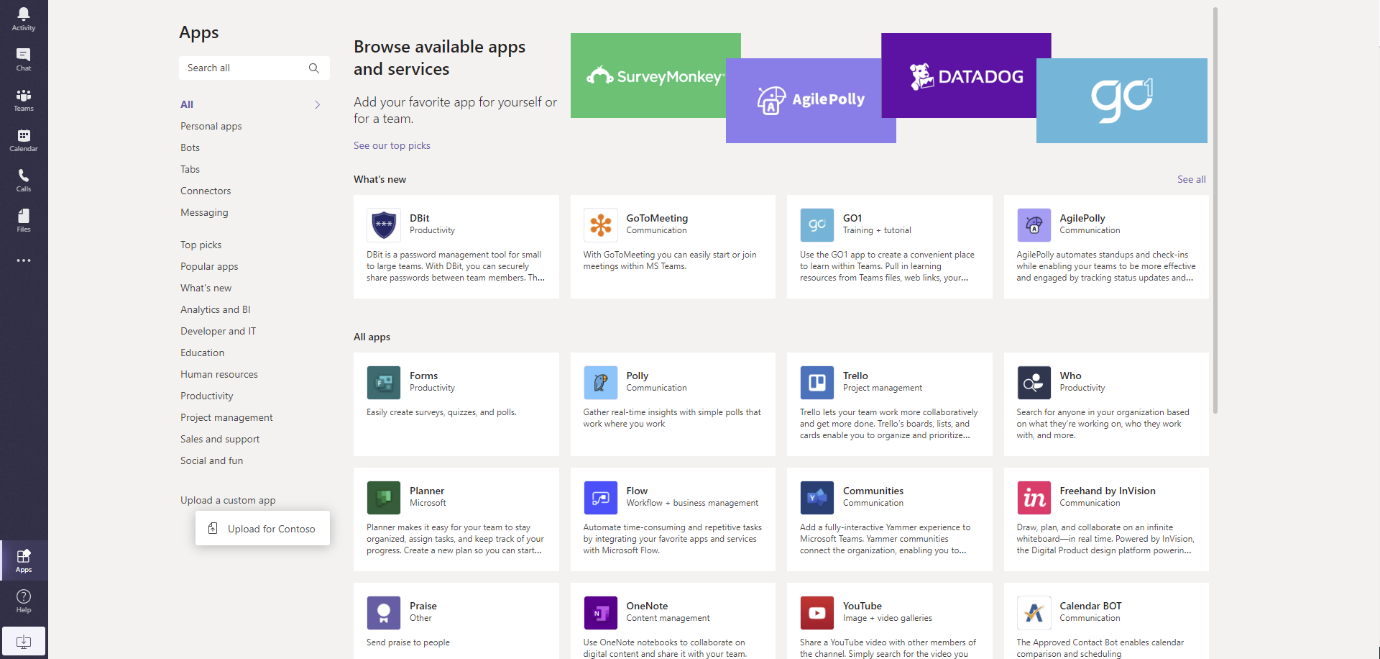Open the AgilePolly app icon in What's new

(x=1034, y=225)
